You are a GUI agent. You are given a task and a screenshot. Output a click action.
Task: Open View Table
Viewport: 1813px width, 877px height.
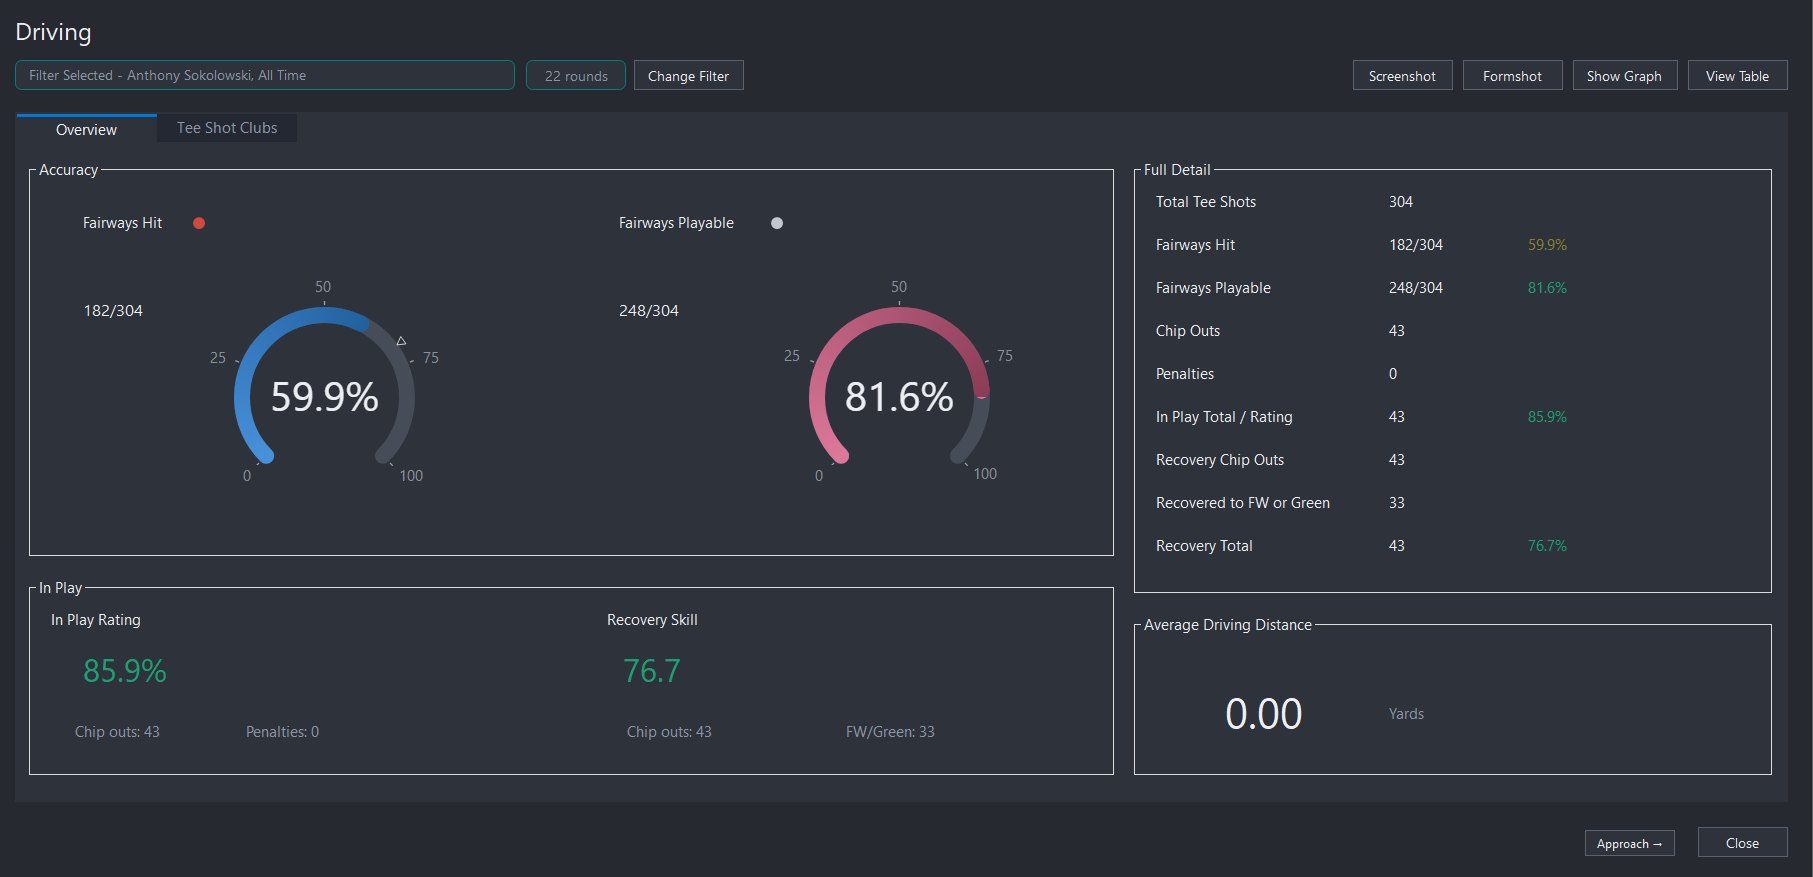coord(1737,75)
